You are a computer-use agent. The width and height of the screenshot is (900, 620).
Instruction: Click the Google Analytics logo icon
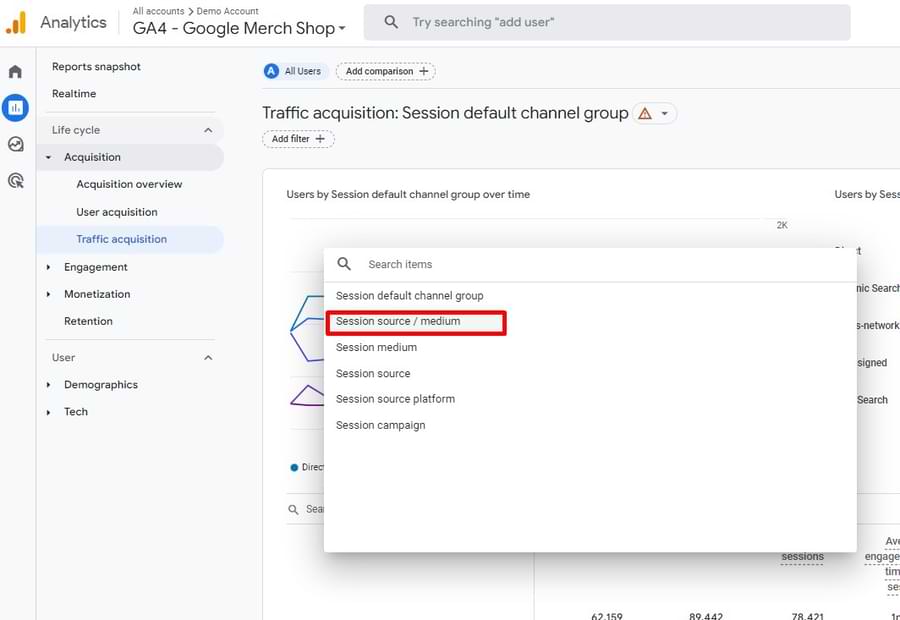tap(16, 23)
